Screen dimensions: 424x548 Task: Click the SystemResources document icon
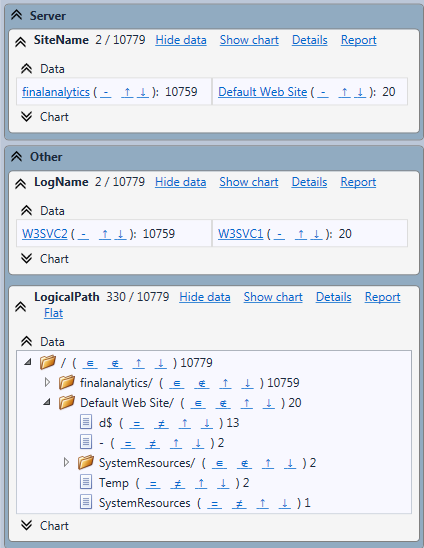tap(86, 502)
